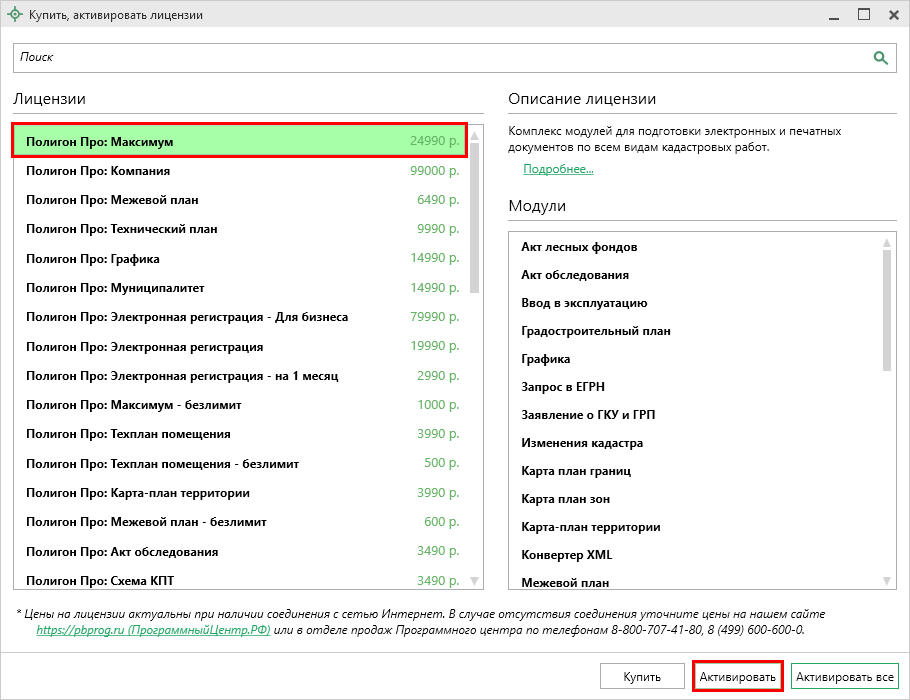Open the Подробнее... description link

(558, 169)
